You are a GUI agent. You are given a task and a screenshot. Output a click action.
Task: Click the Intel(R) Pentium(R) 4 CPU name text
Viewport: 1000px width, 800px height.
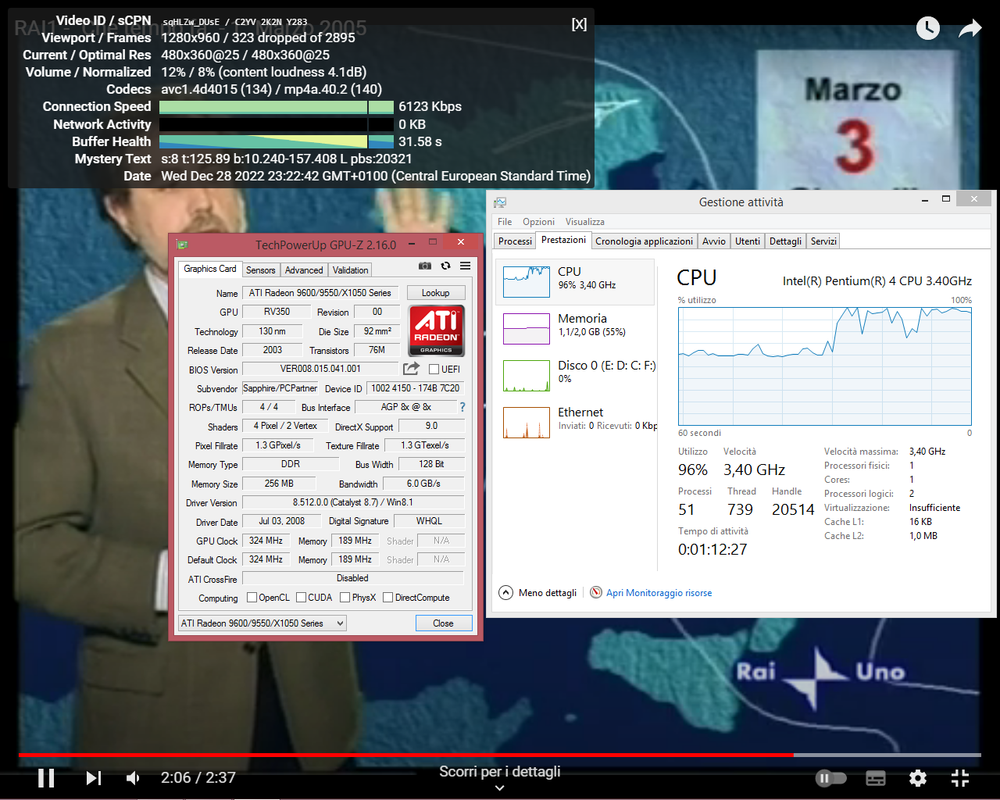tap(877, 281)
